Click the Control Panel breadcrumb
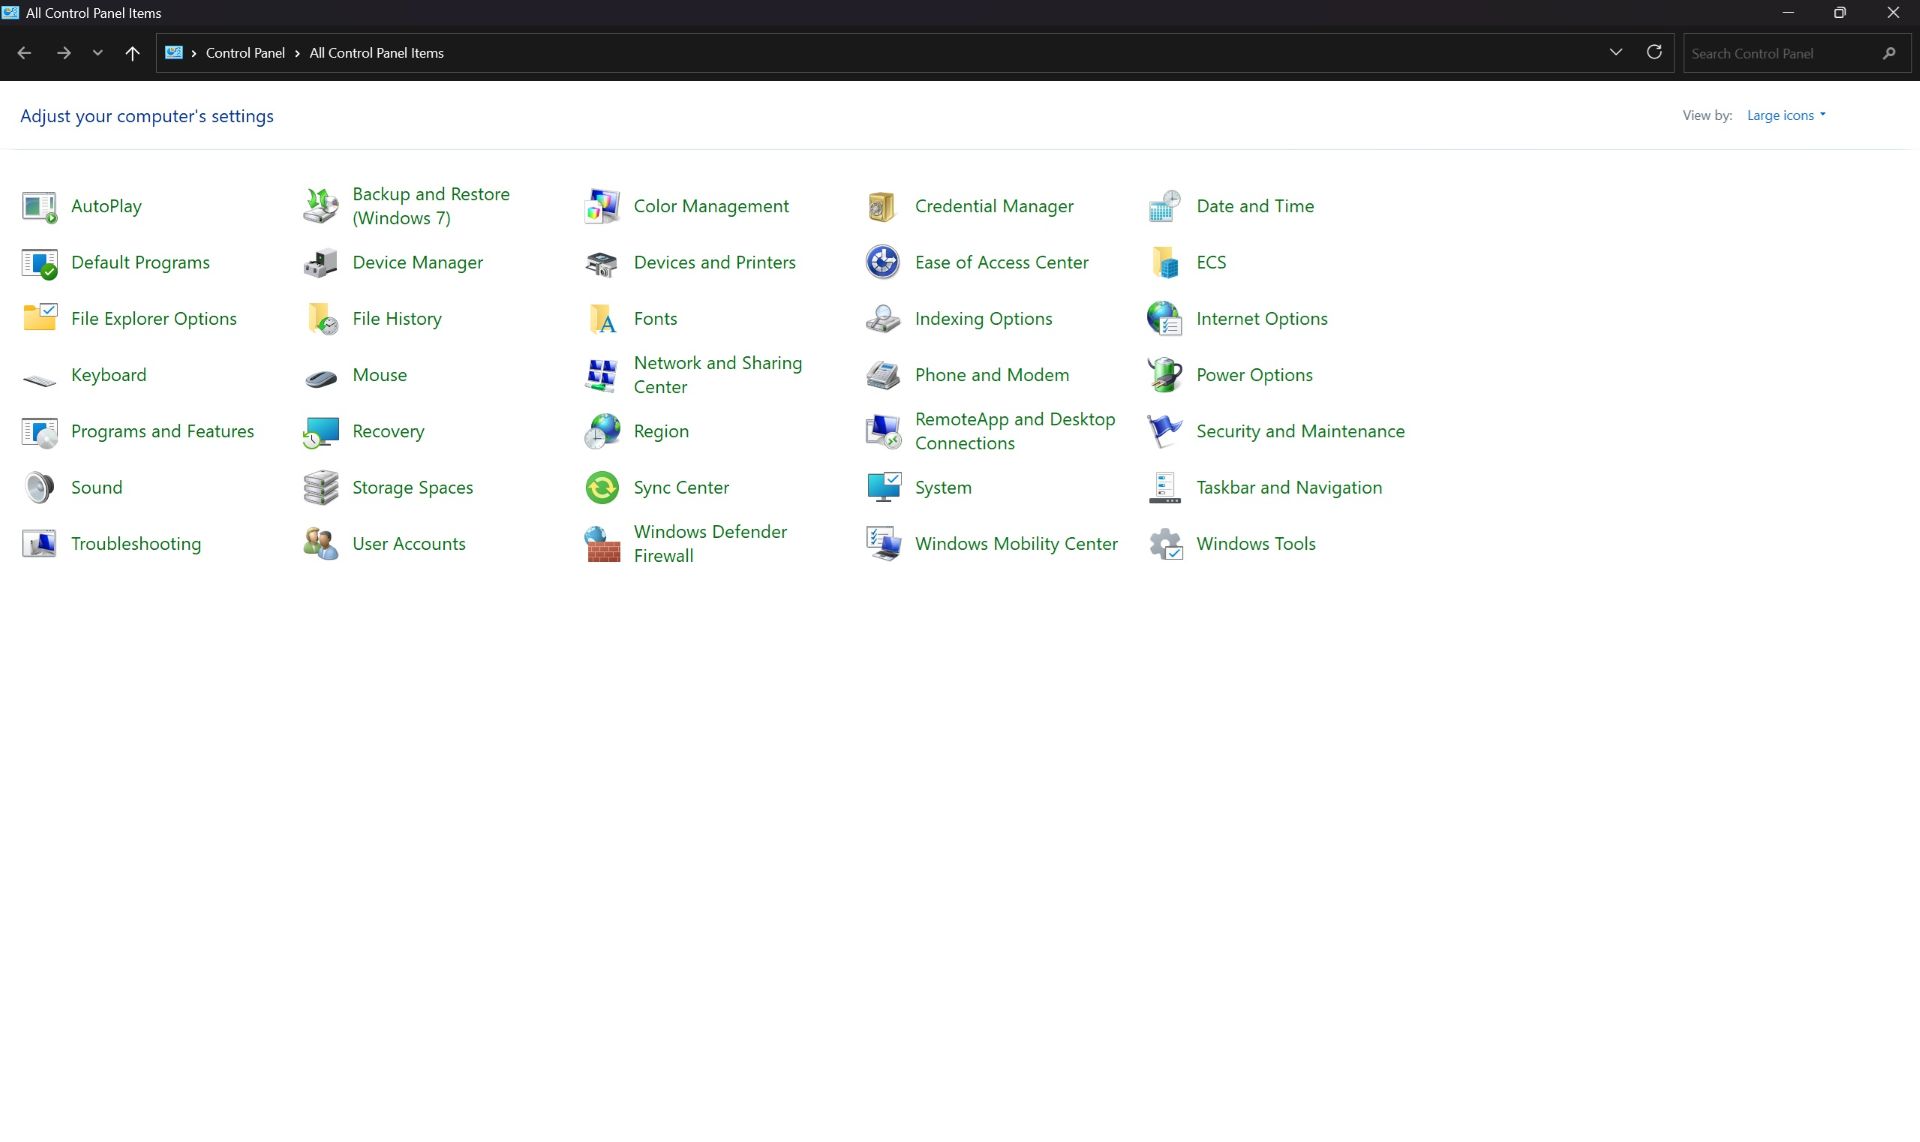1920x1142 pixels. pyautogui.click(x=245, y=53)
